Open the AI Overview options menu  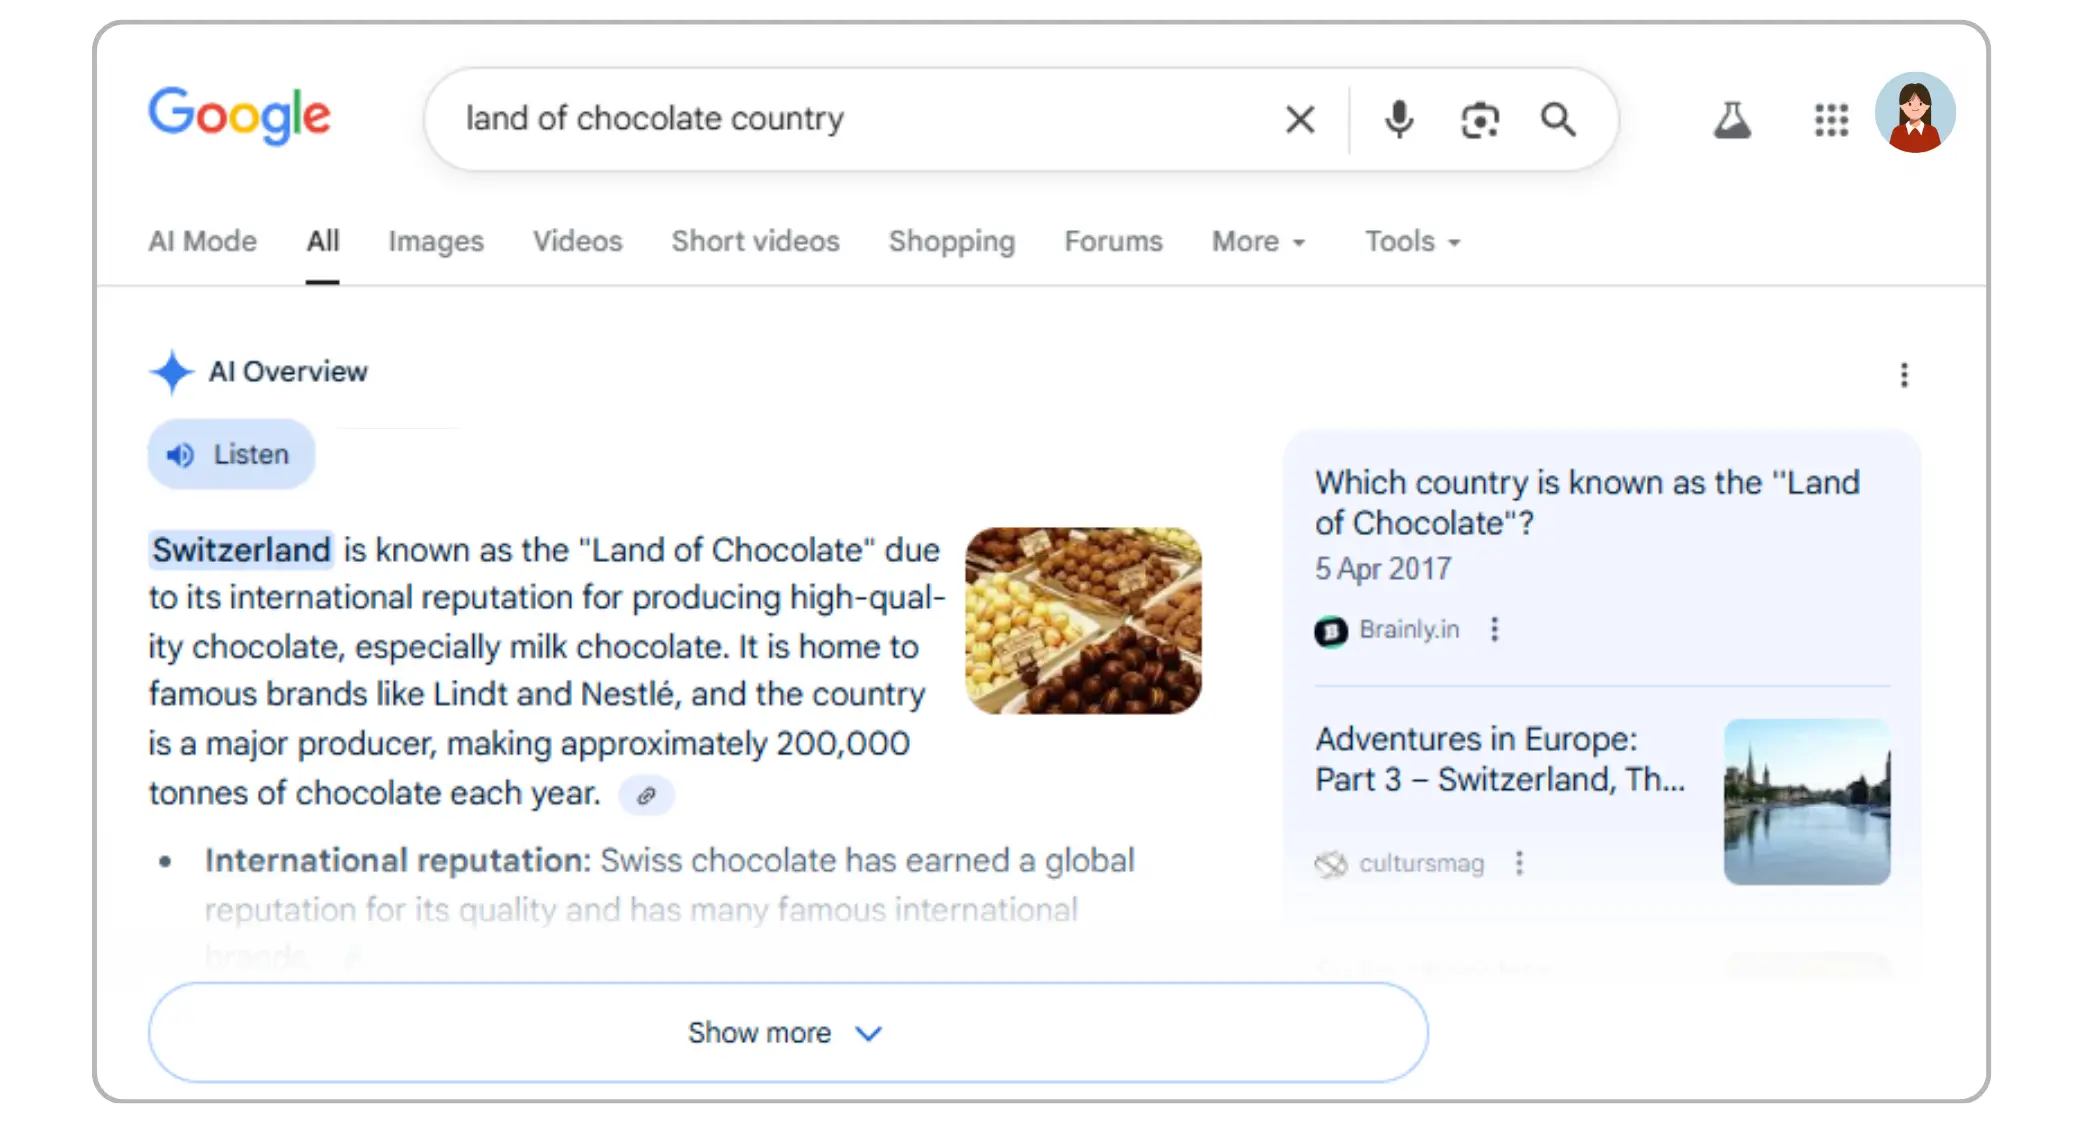[x=1904, y=375]
